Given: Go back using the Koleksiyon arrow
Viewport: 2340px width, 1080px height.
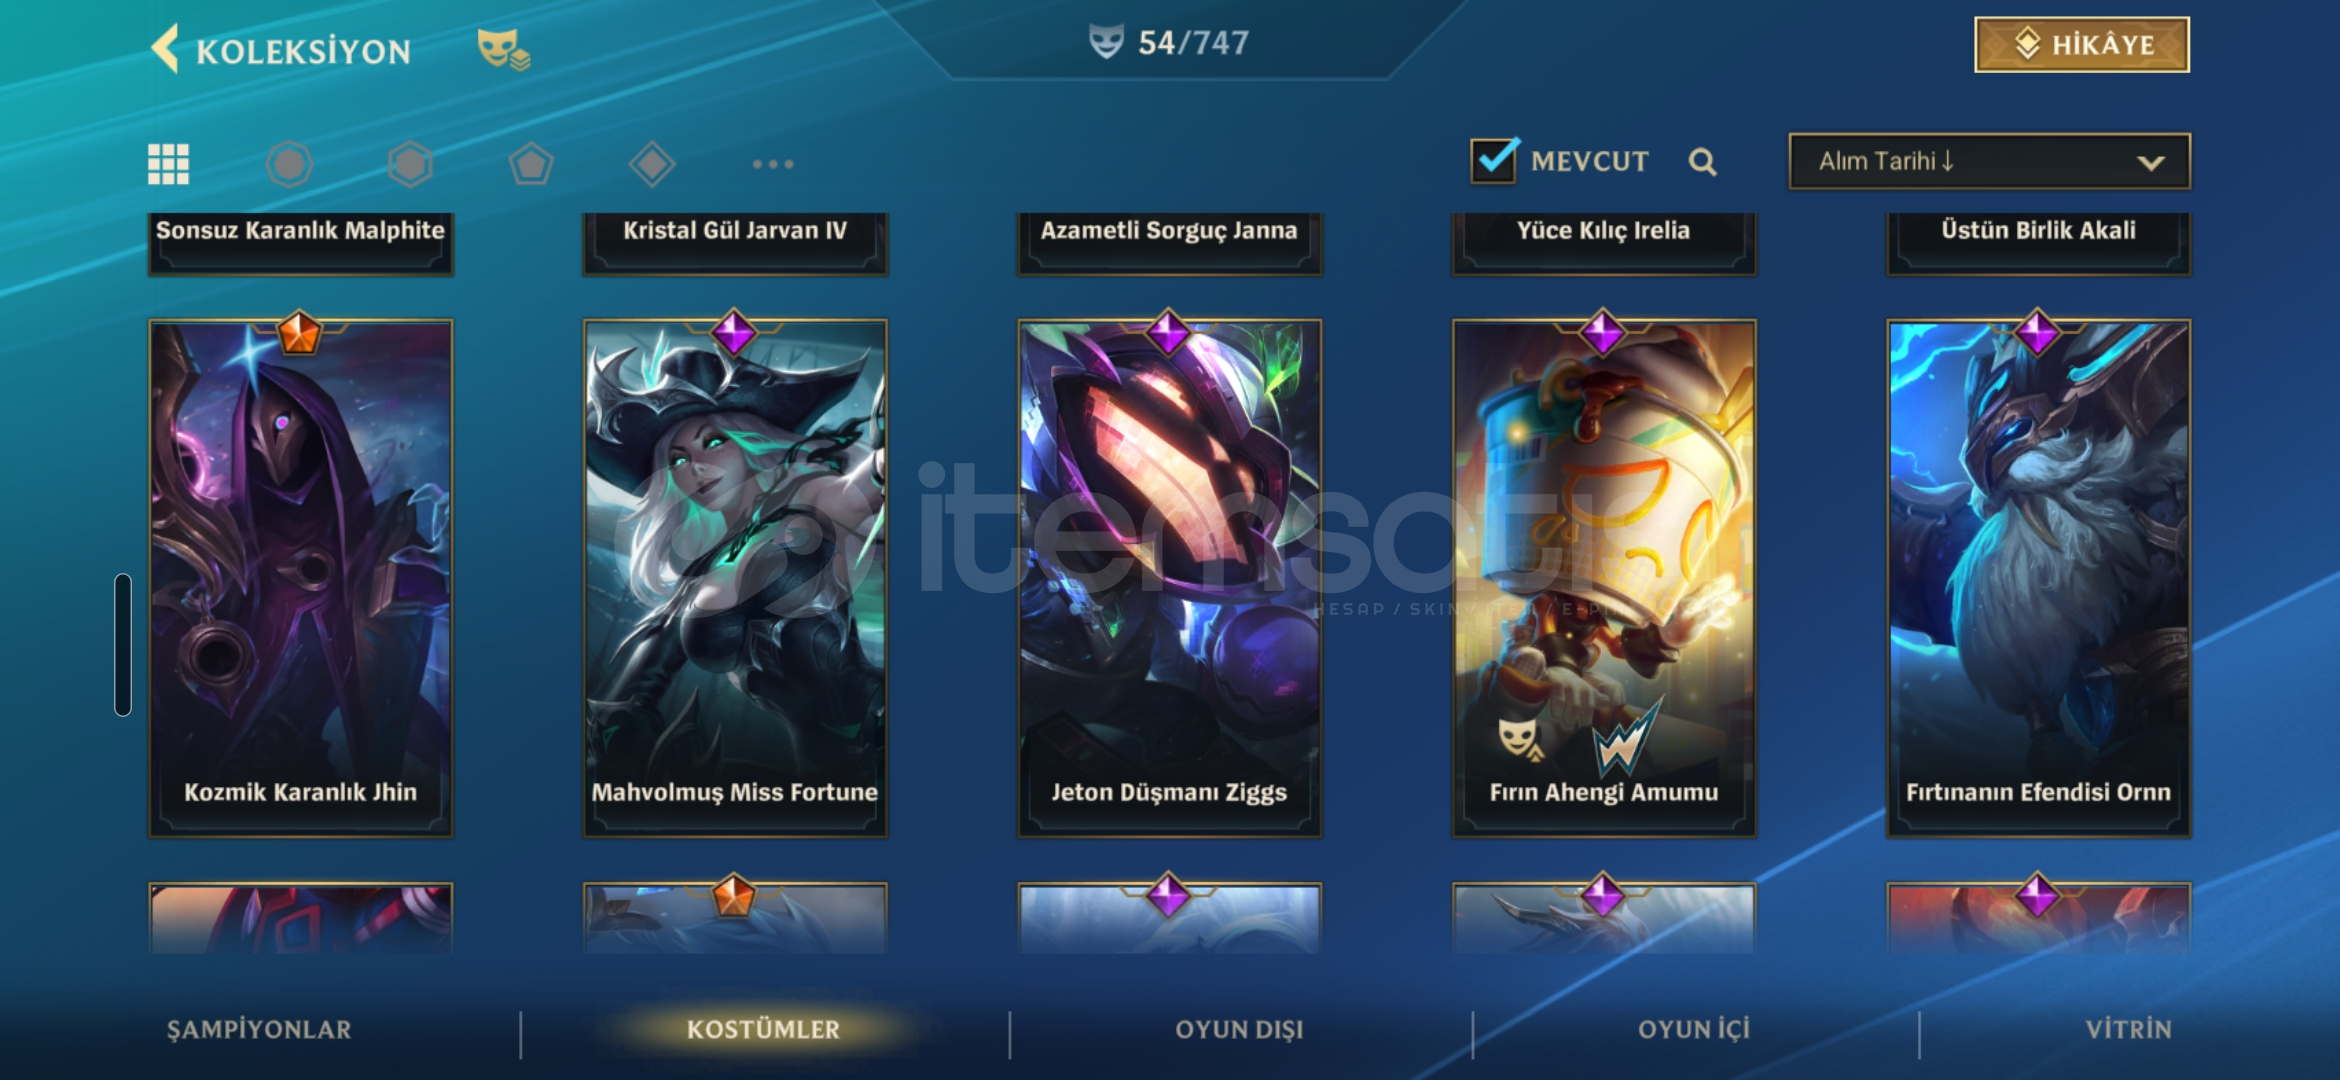Looking at the screenshot, I should (165, 48).
